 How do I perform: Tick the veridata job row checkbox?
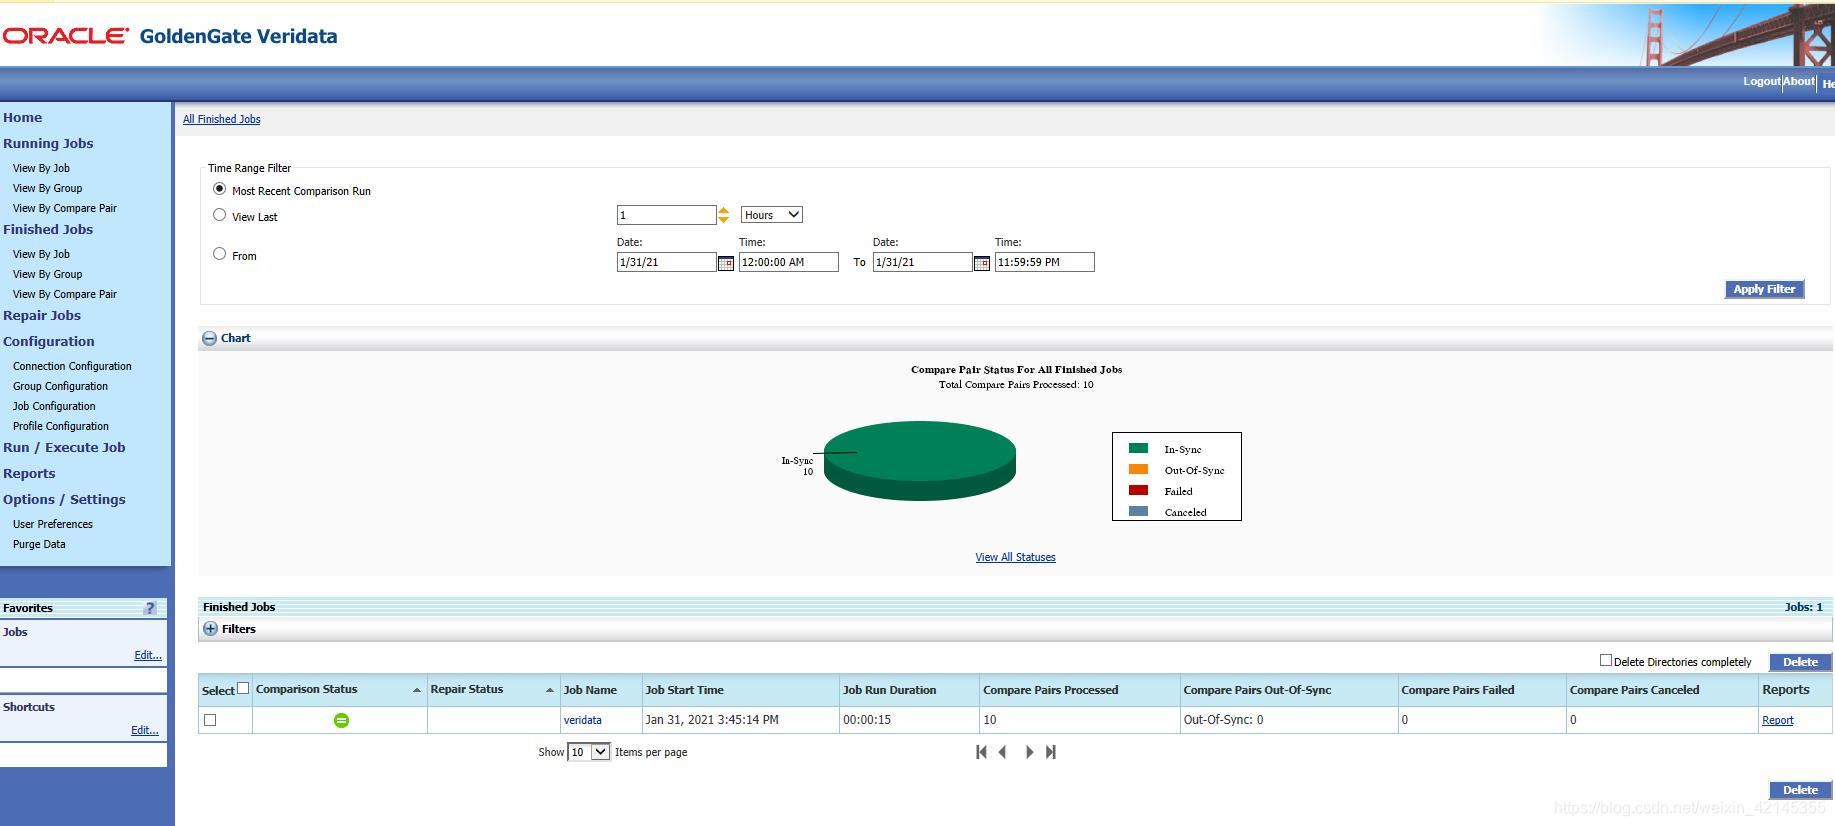click(210, 720)
